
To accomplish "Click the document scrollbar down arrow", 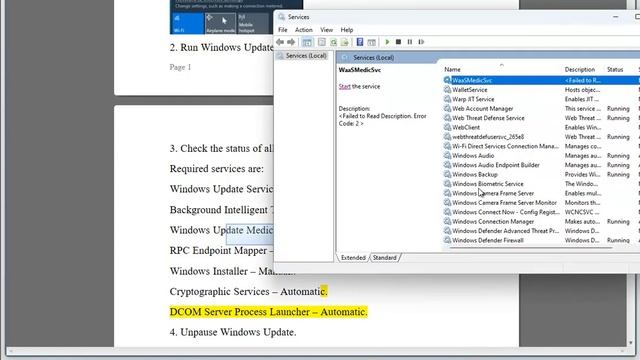I will pos(631,343).
